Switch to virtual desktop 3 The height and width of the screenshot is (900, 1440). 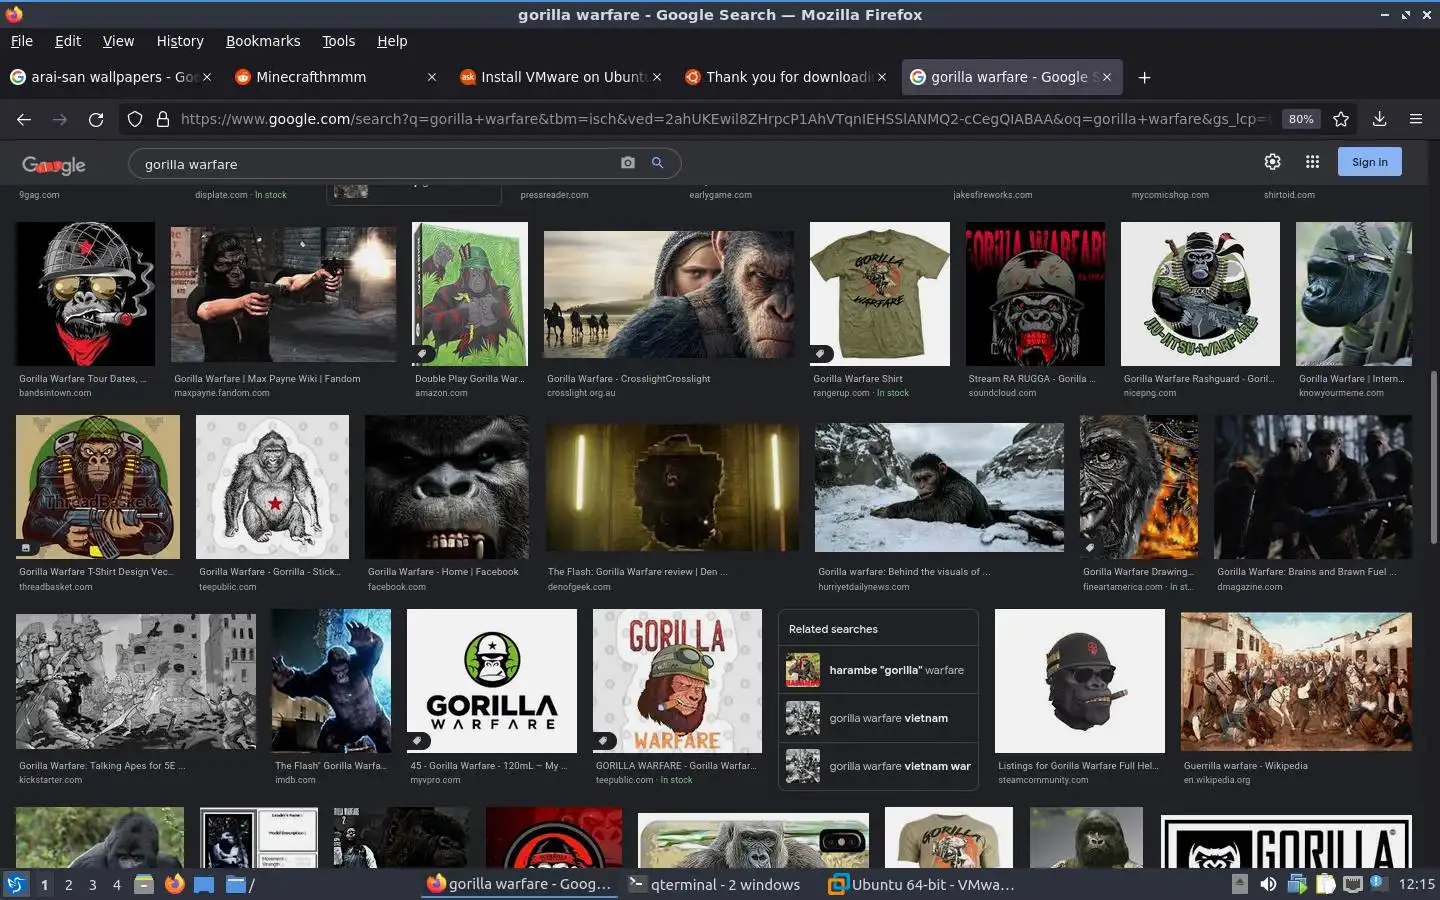tap(93, 885)
